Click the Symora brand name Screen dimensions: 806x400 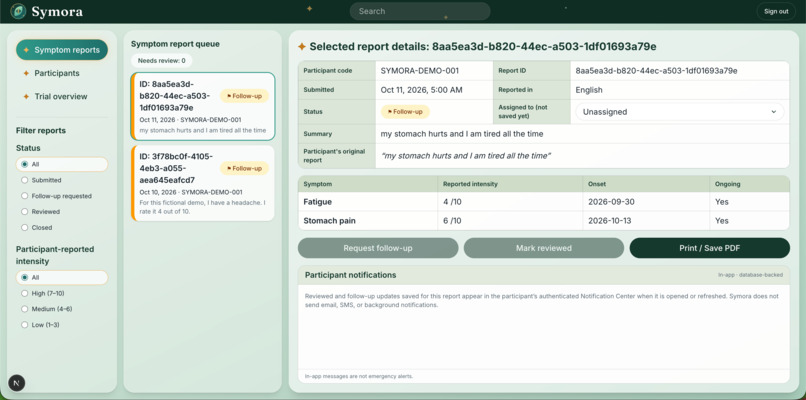(57, 11)
